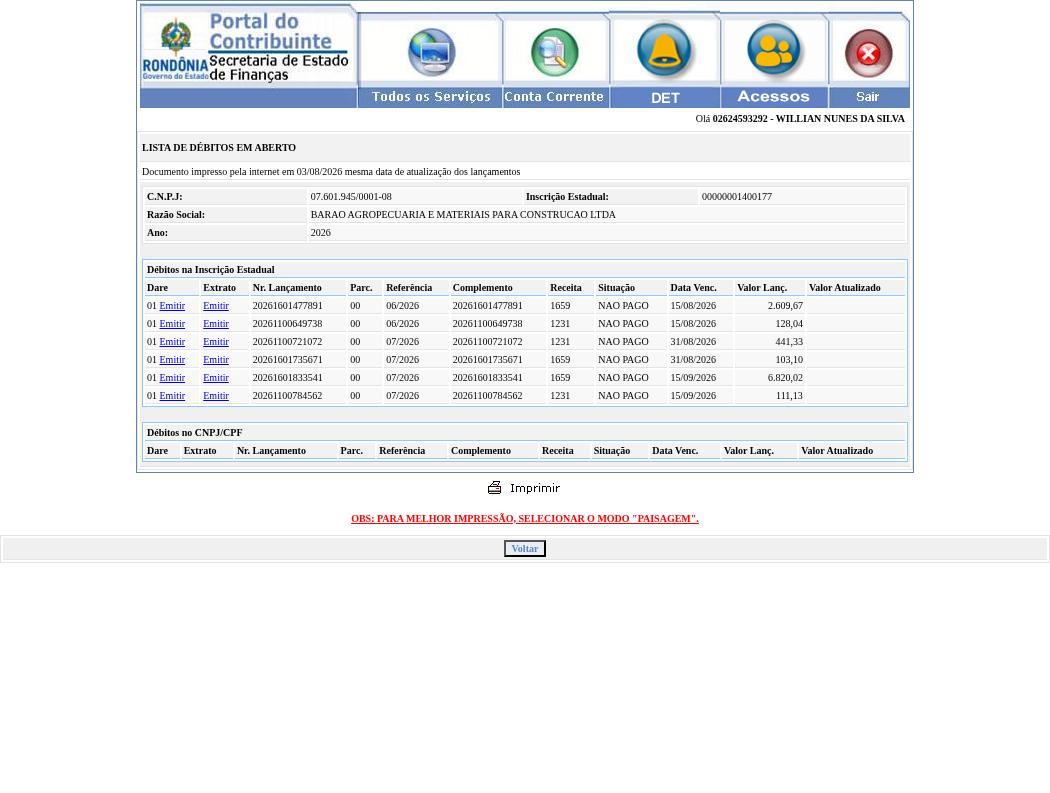Select the Conta Corrente menu label
Viewport: 1050px width, 793px height.
point(554,97)
